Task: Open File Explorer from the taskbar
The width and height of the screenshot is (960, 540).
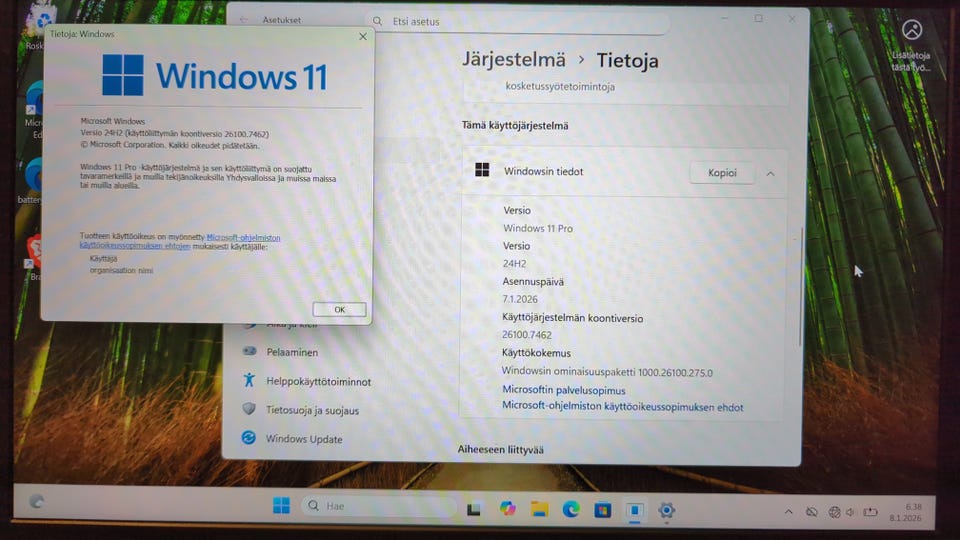Action: coord(539,509)
